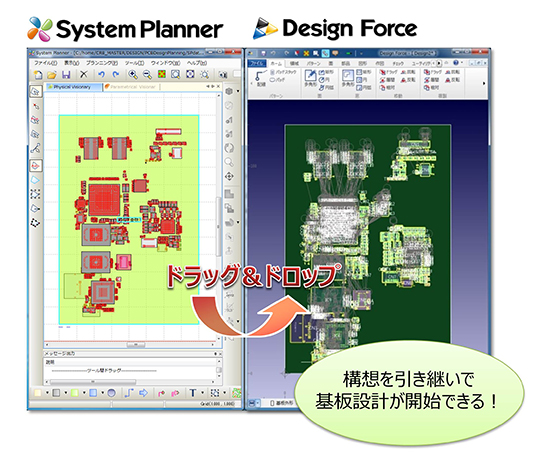Click the circle shape icon in bottom toolbar
This screenshot has width=540, height=460.
(111, 393)
